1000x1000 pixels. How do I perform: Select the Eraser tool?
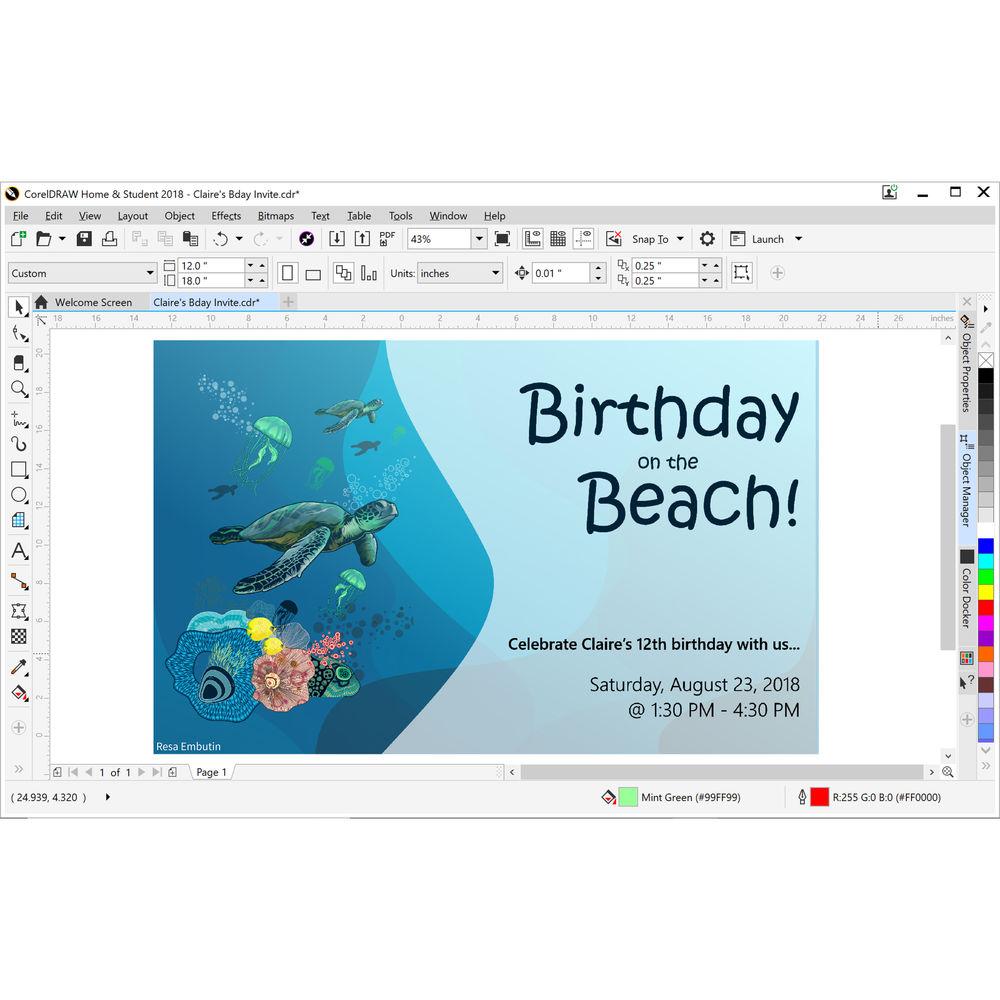pyautogui.click(x=17, y=362)
